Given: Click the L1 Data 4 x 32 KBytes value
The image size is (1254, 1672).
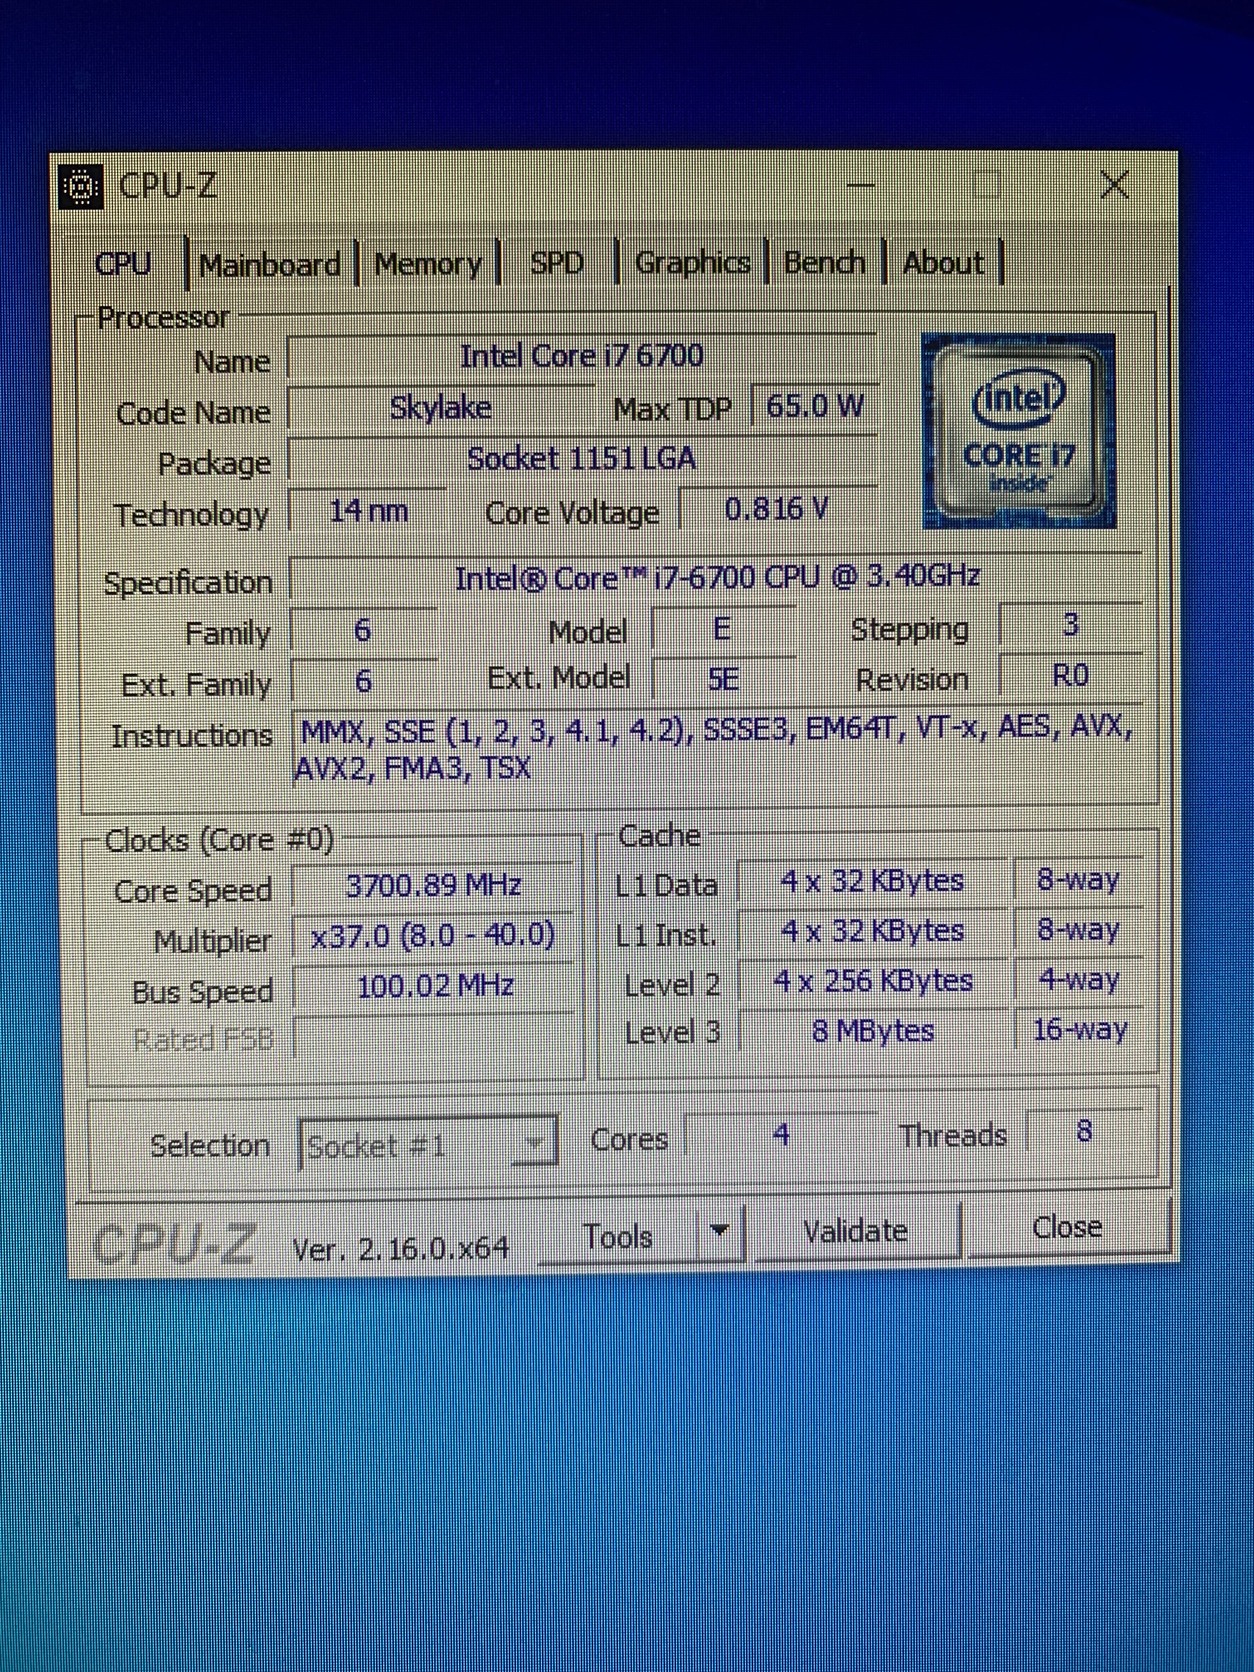Looking at the screenshot, I should 872,882.
